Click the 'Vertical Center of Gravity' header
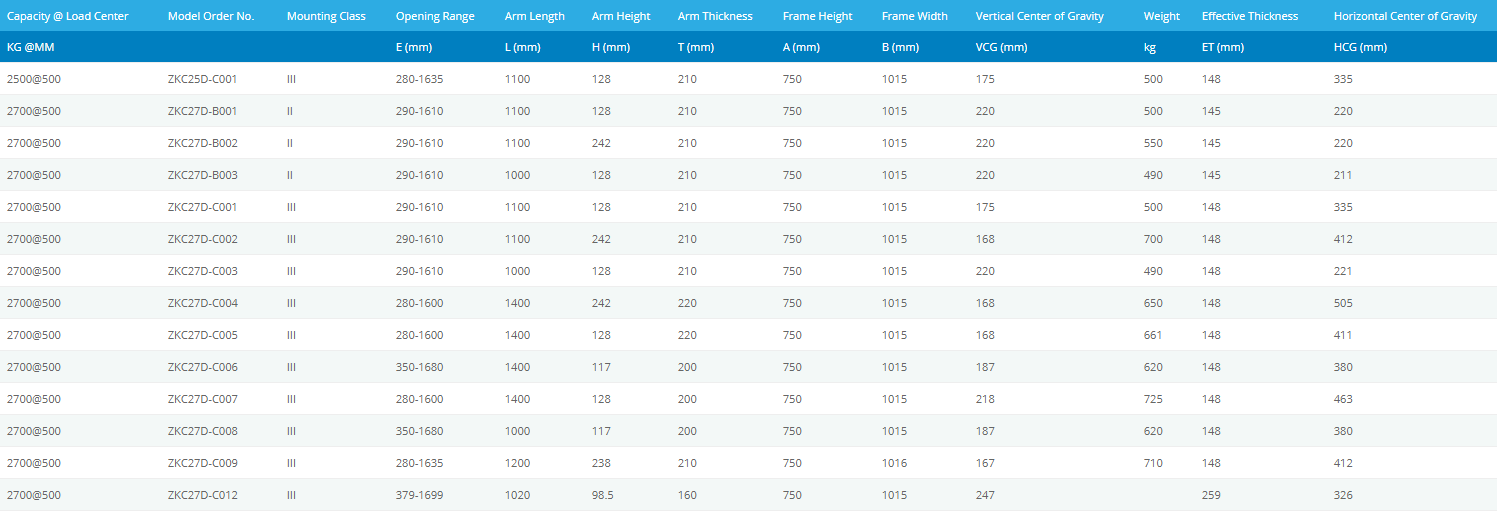The width and height of the screenshot is (1497, 526). click(1040, 16)
